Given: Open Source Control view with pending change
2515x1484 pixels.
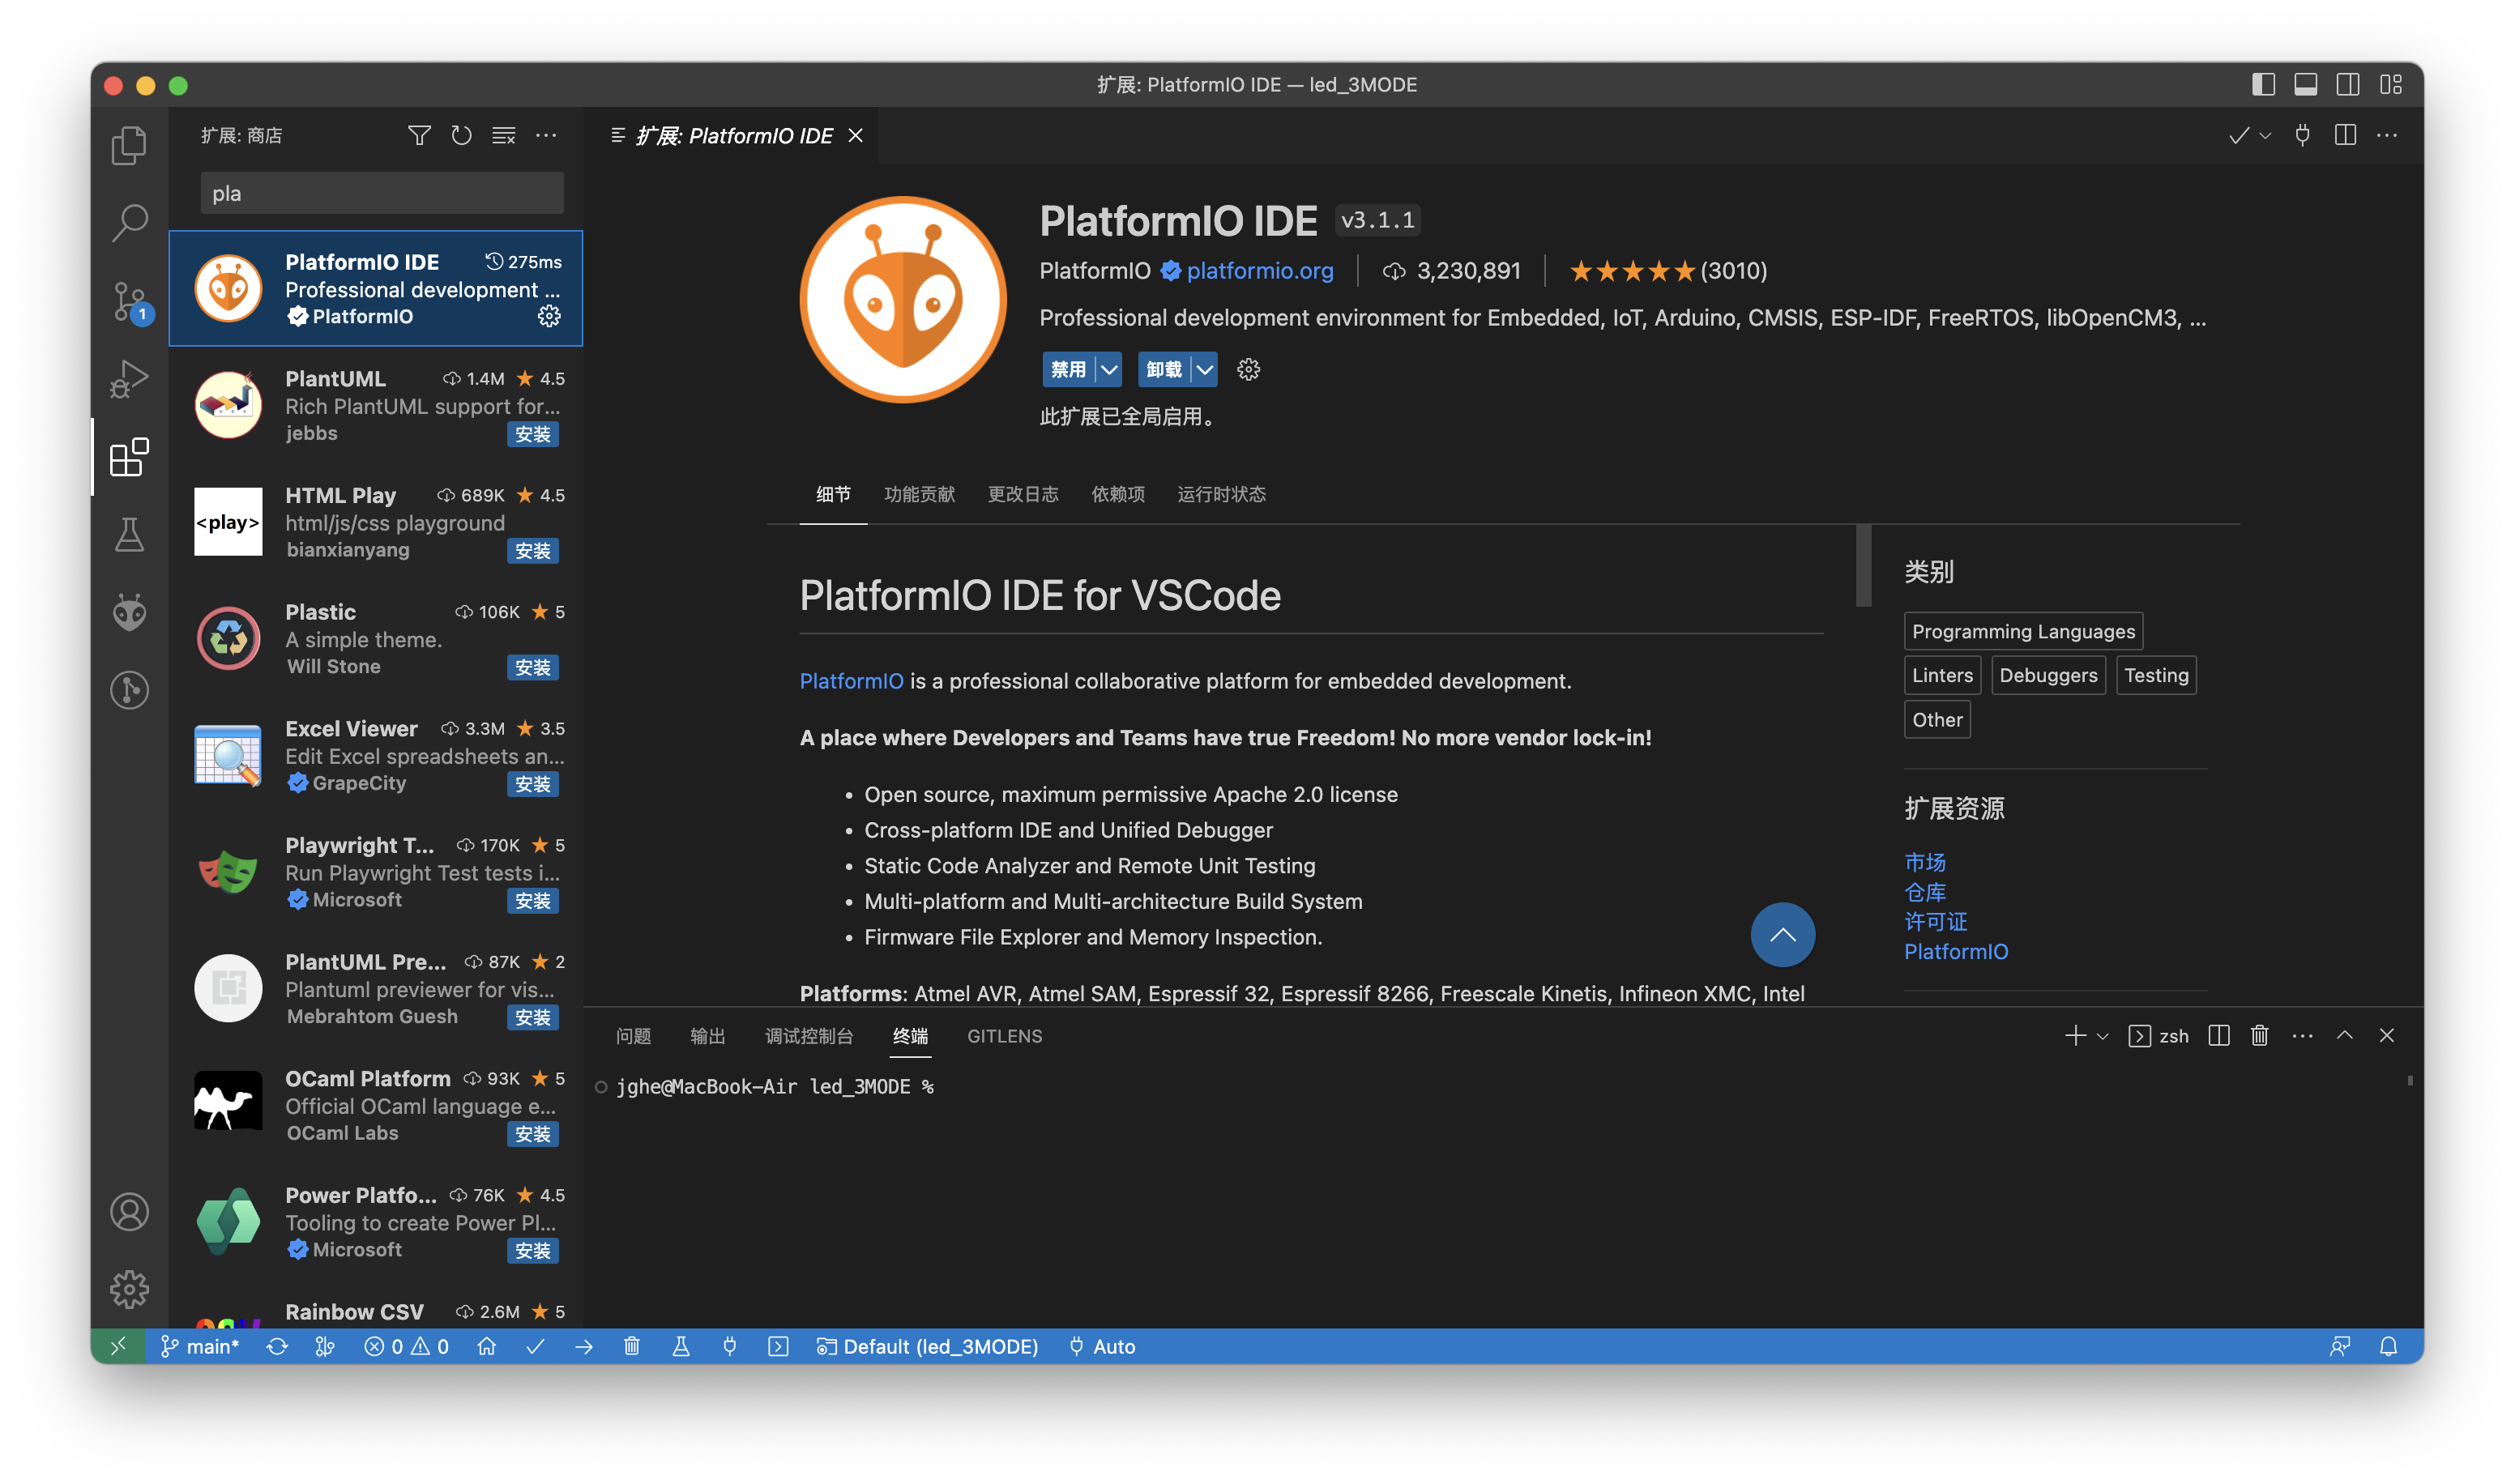Looking at the screenshot, I should click(129, 302).
